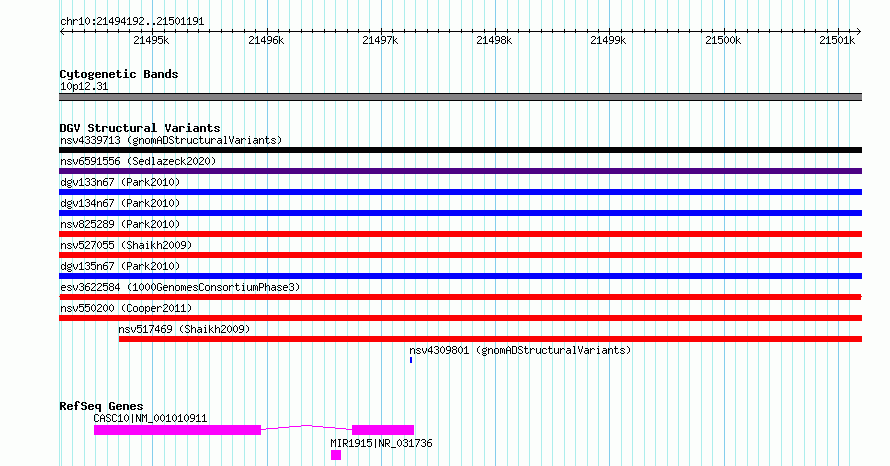Select the blue dgv133n67 variant bar

460,192
